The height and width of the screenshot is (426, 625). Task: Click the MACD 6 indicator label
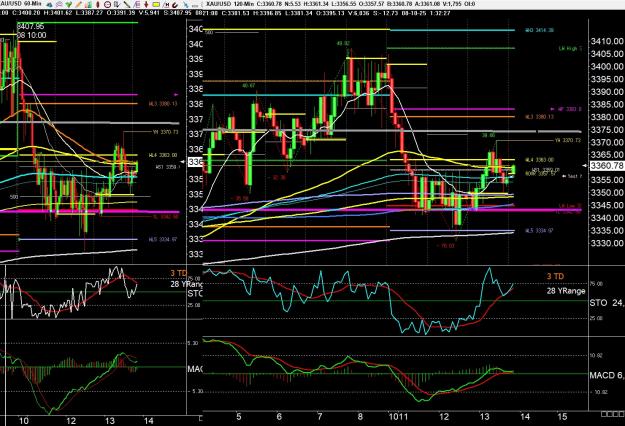(x=607, y=375)
